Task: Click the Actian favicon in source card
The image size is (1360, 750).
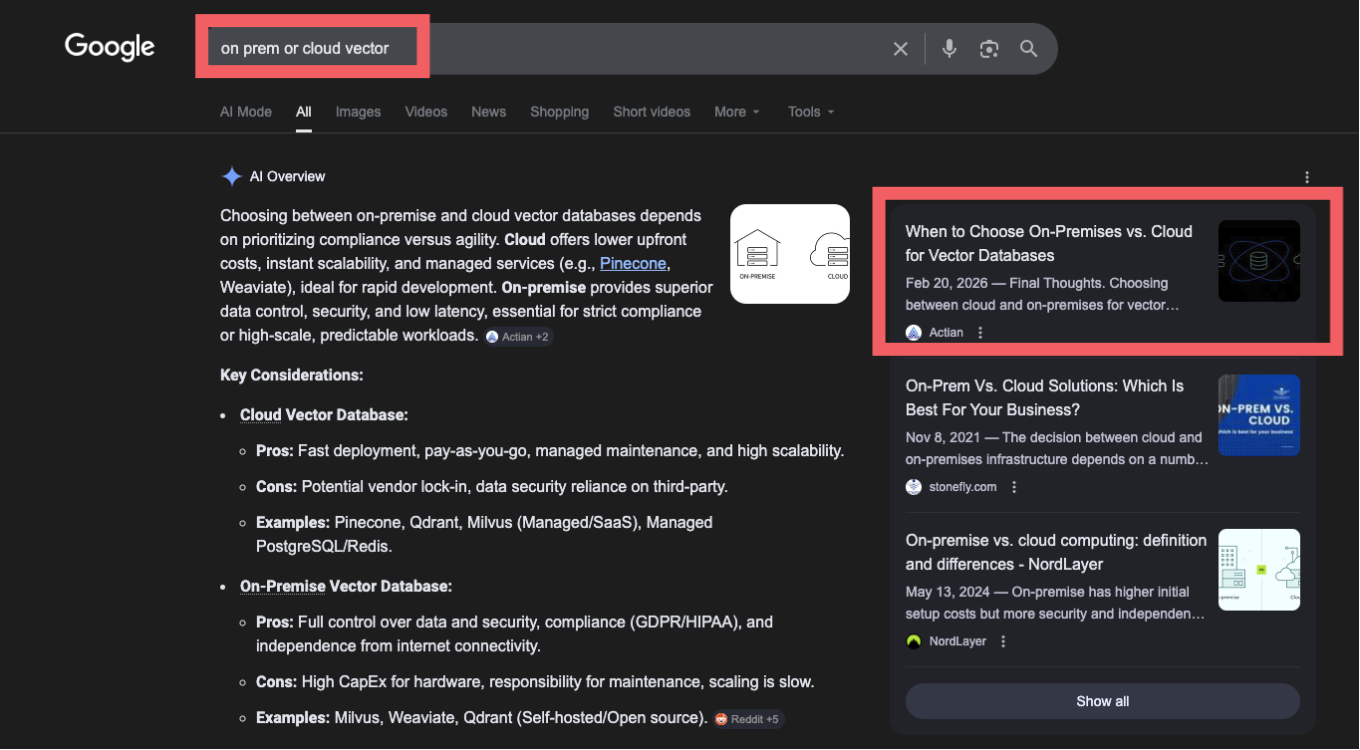Action: pyautogui.click(x=913, y=333)
